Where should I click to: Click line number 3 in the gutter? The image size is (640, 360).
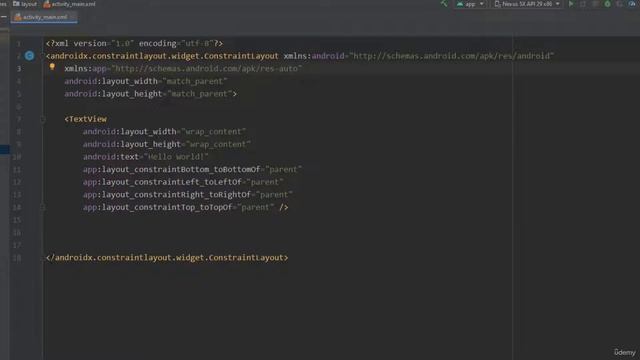click(x=19, y=69)
